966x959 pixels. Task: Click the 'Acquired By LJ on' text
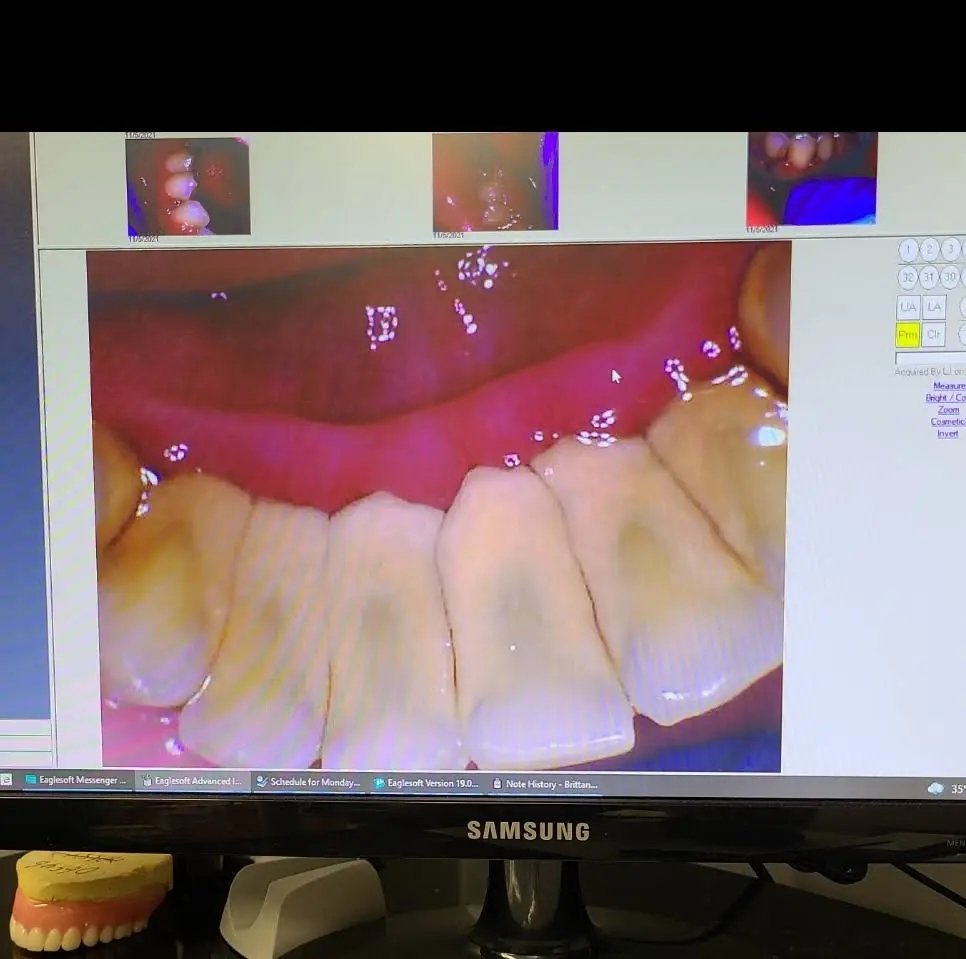(929, 372)
